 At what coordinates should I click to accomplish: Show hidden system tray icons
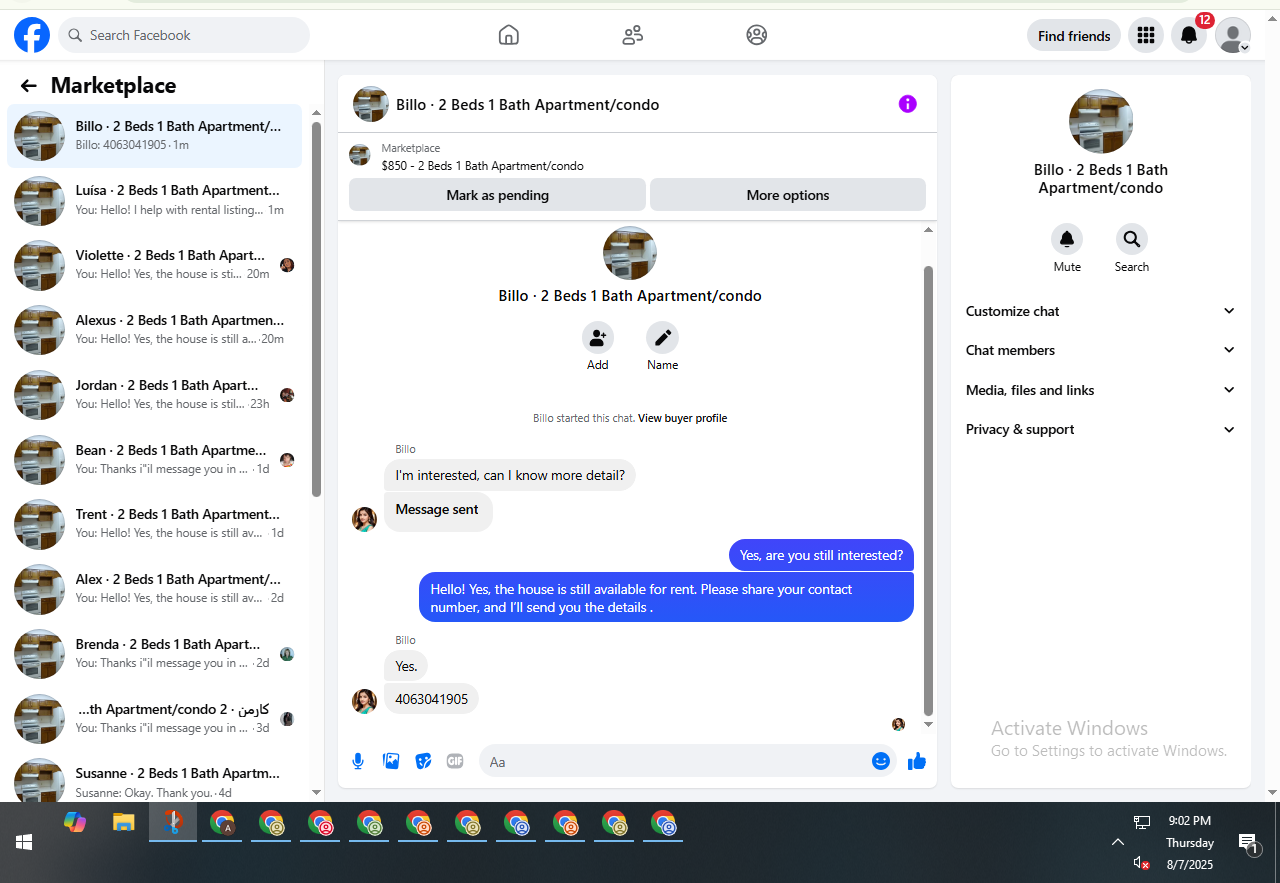[x=1117, y=843]
